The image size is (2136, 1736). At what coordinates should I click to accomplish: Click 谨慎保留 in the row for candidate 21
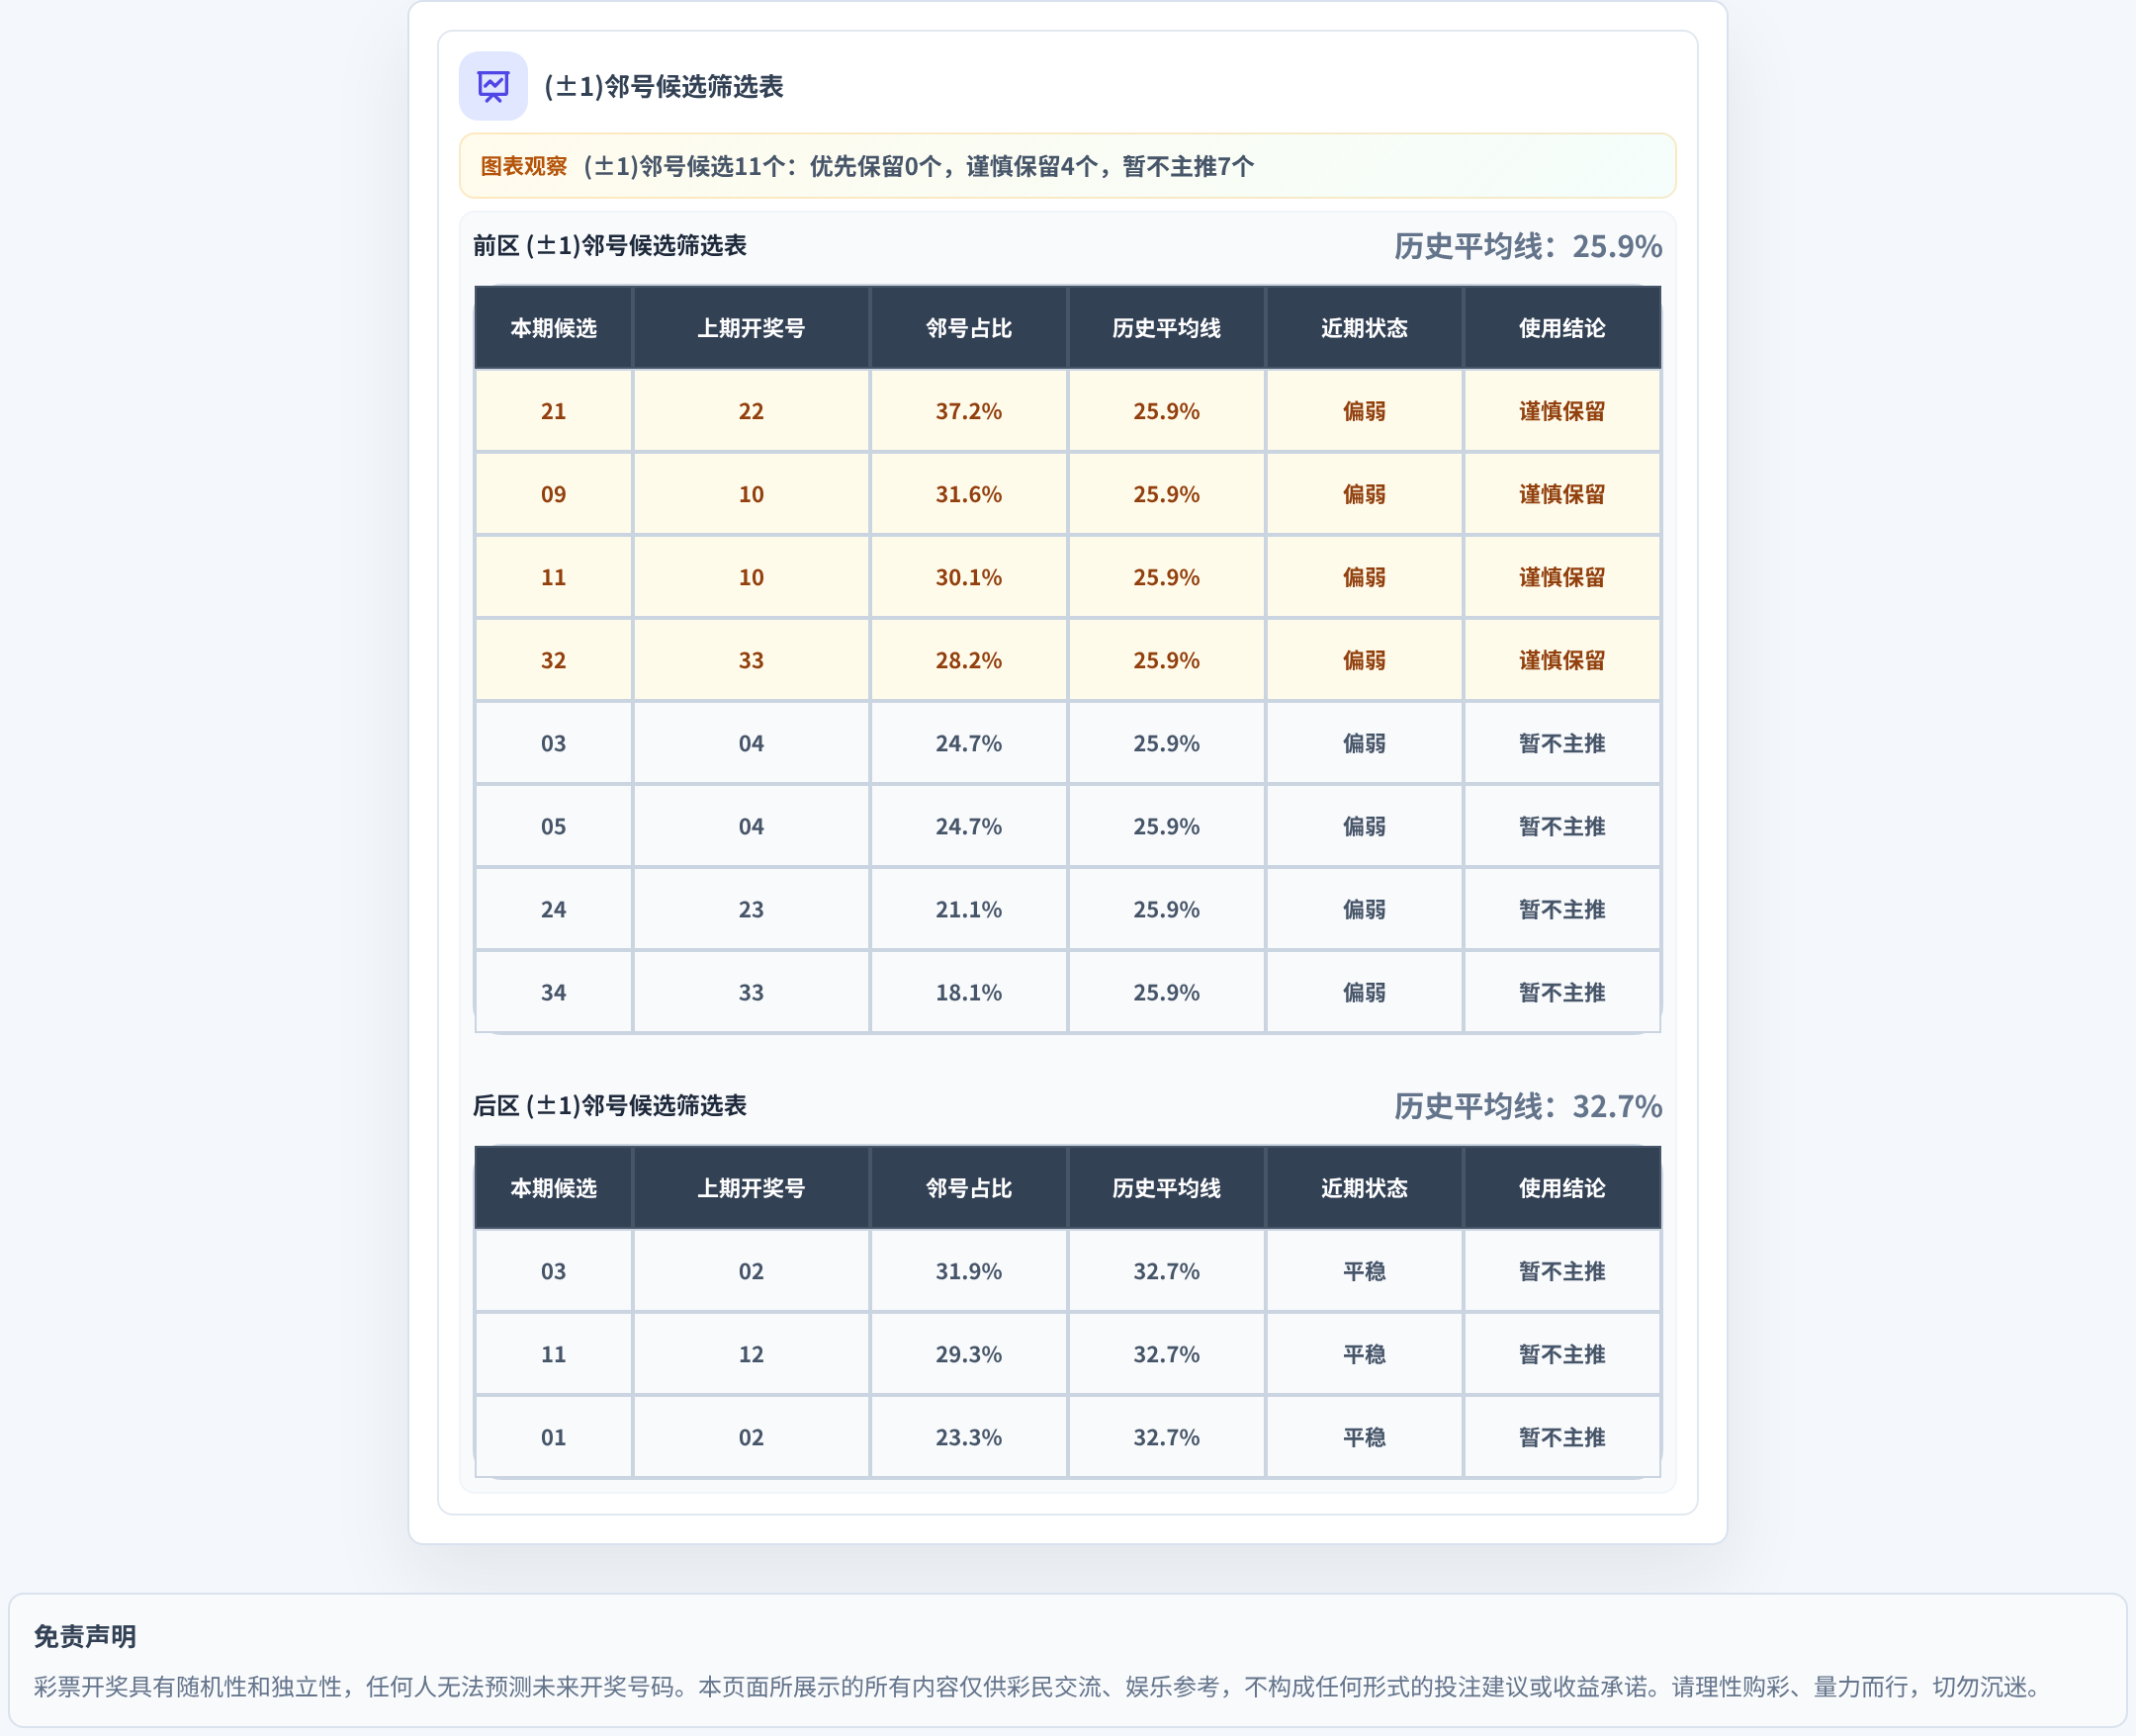click(1562, 411)
